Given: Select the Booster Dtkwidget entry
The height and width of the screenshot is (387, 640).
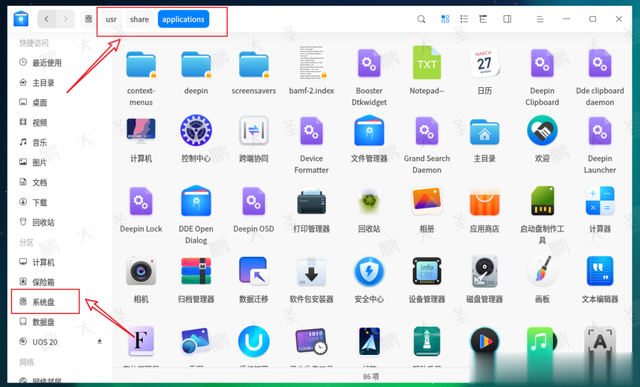Looking at the screenshot, I should tap(369, 63).
